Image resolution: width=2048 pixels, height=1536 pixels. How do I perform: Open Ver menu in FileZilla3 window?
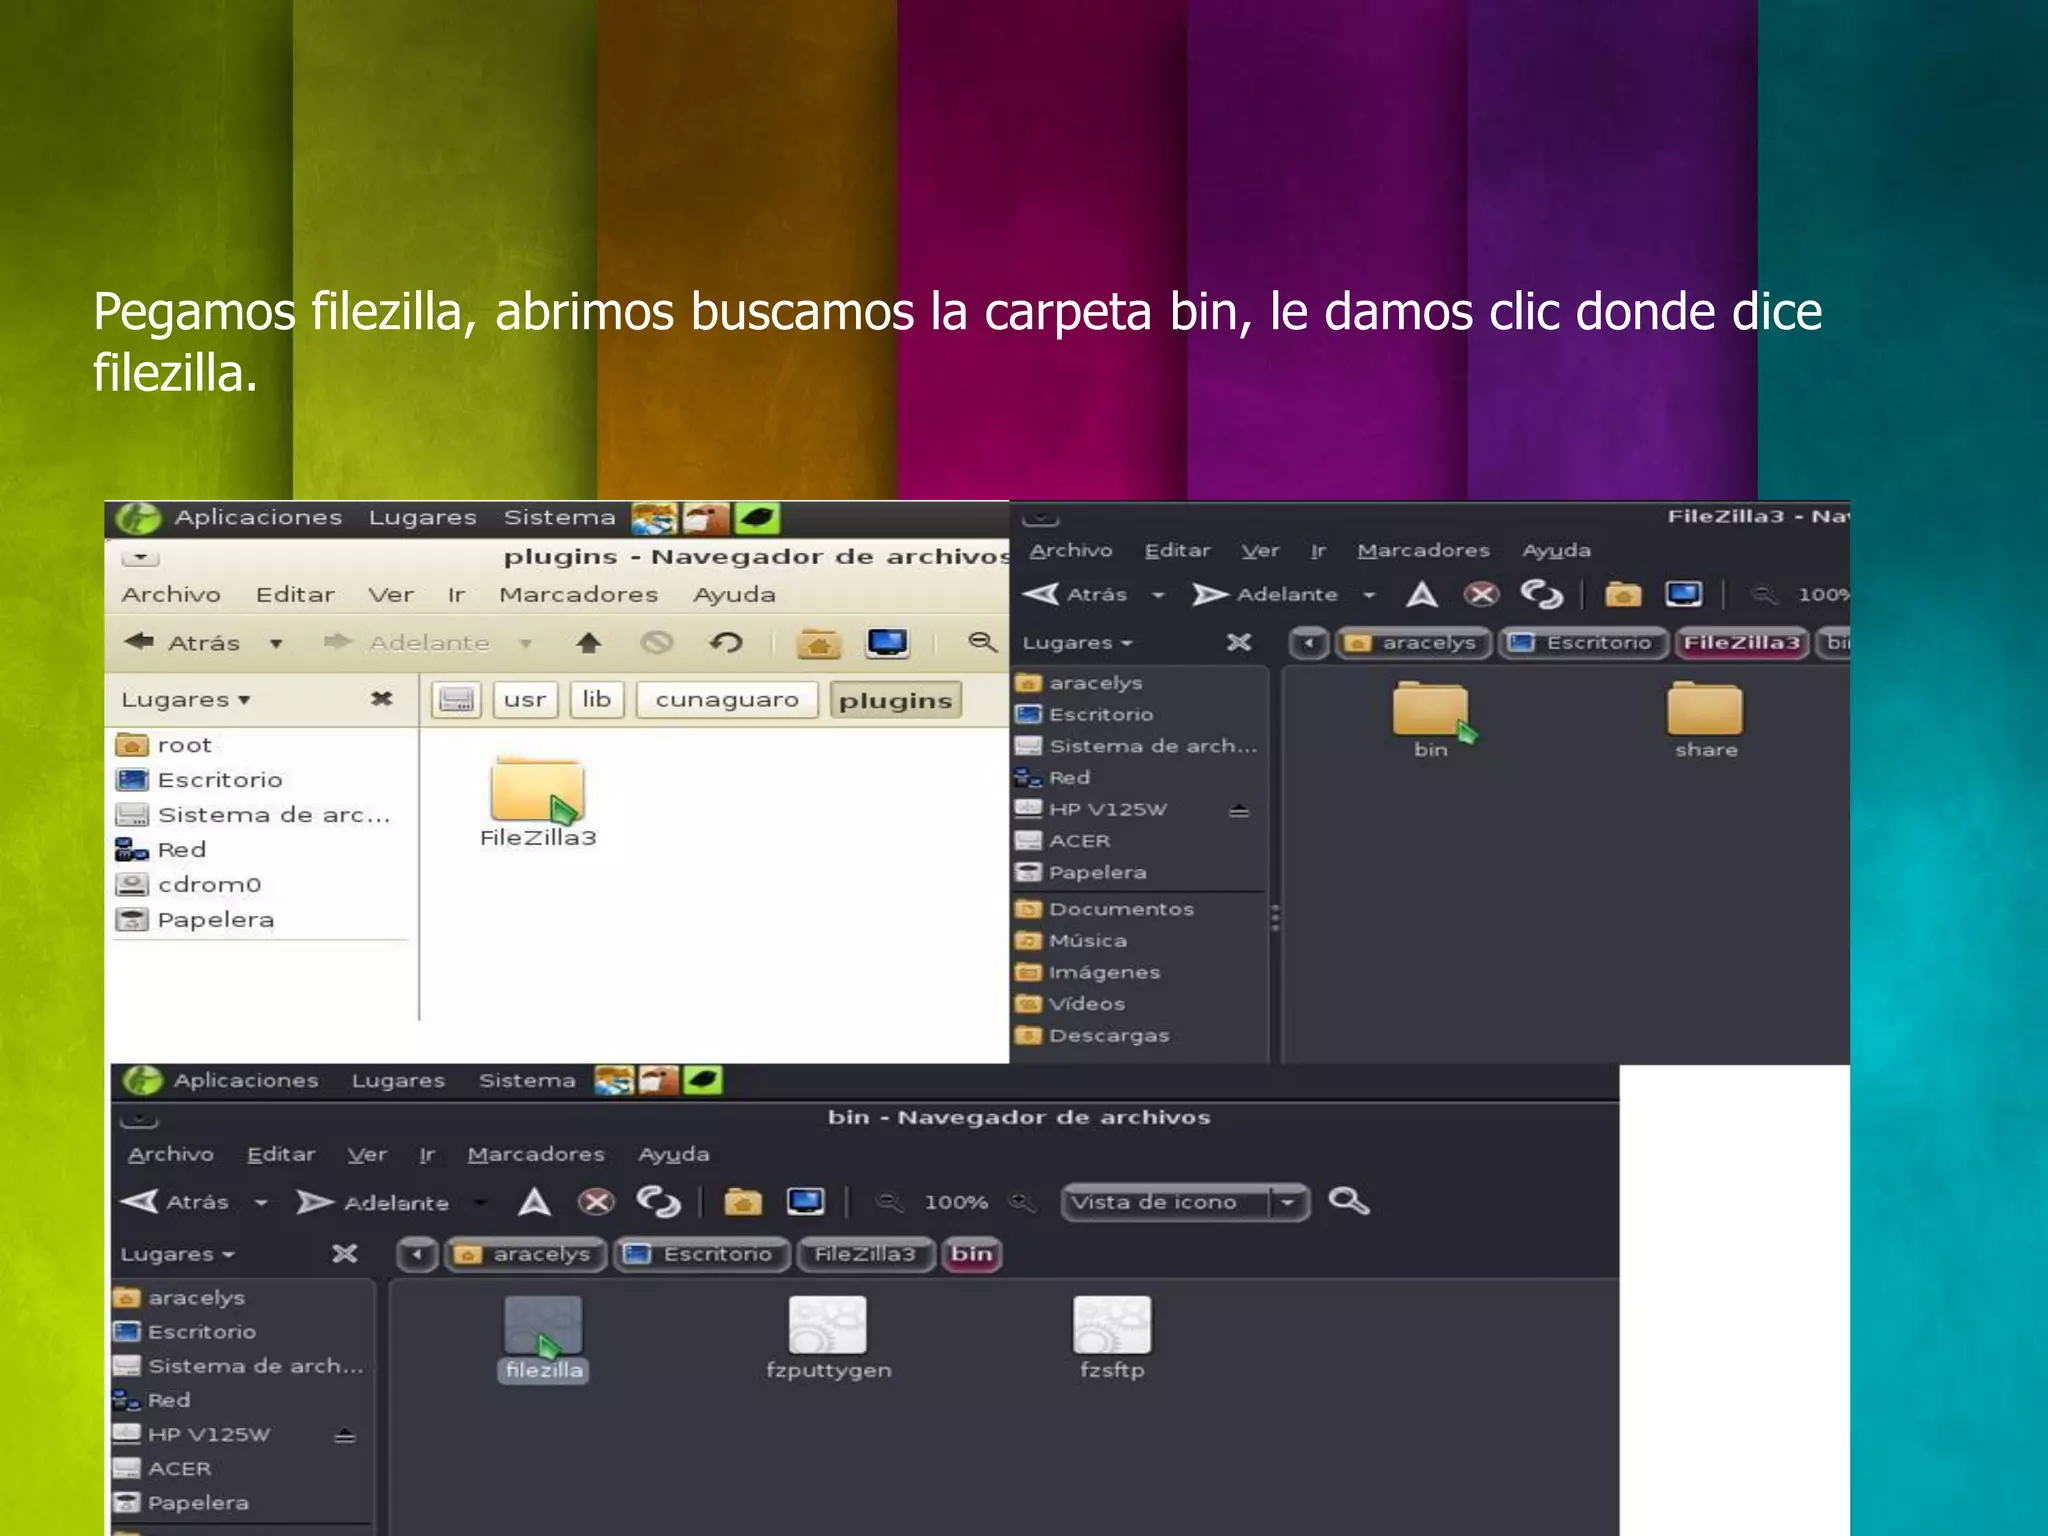[x=1260, y=551]
